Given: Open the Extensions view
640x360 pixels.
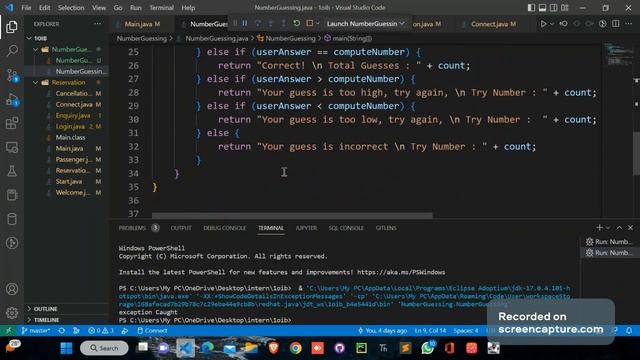Looking at the screenshot, I should tap(12, 123).
